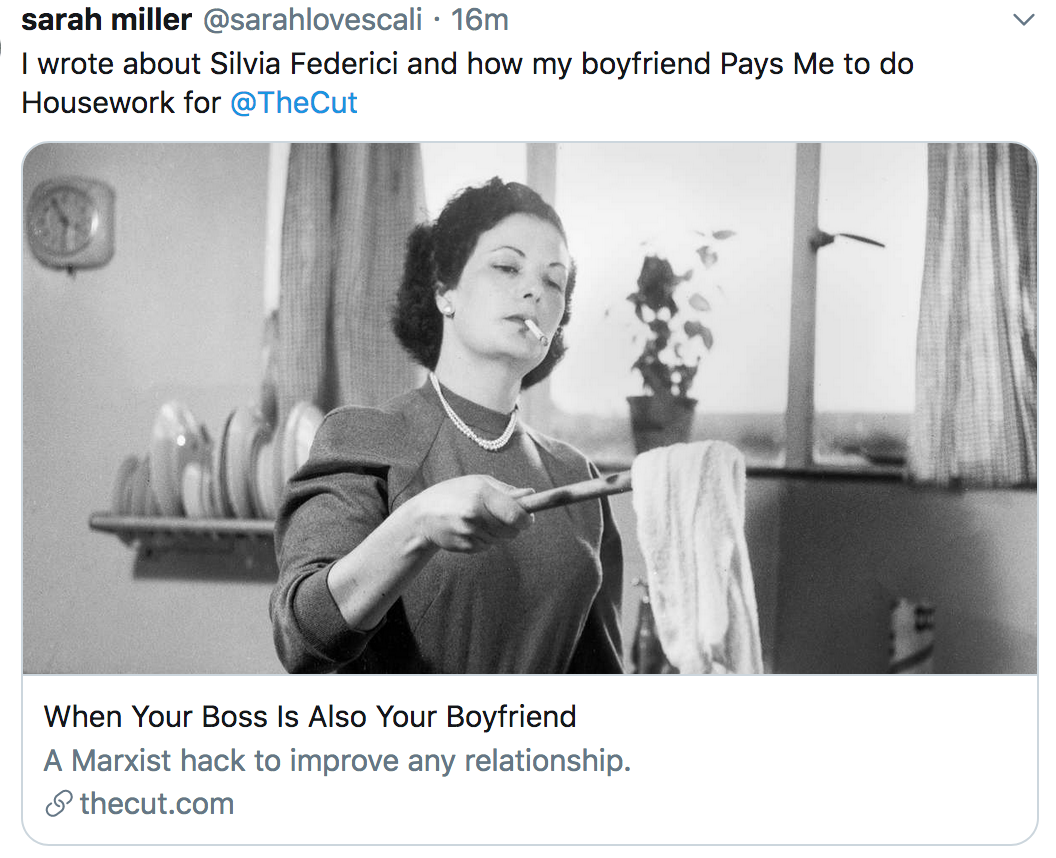The image size is (1056, 858).
Task: Click the dish rack in the photo
Action: coord(202,485)
